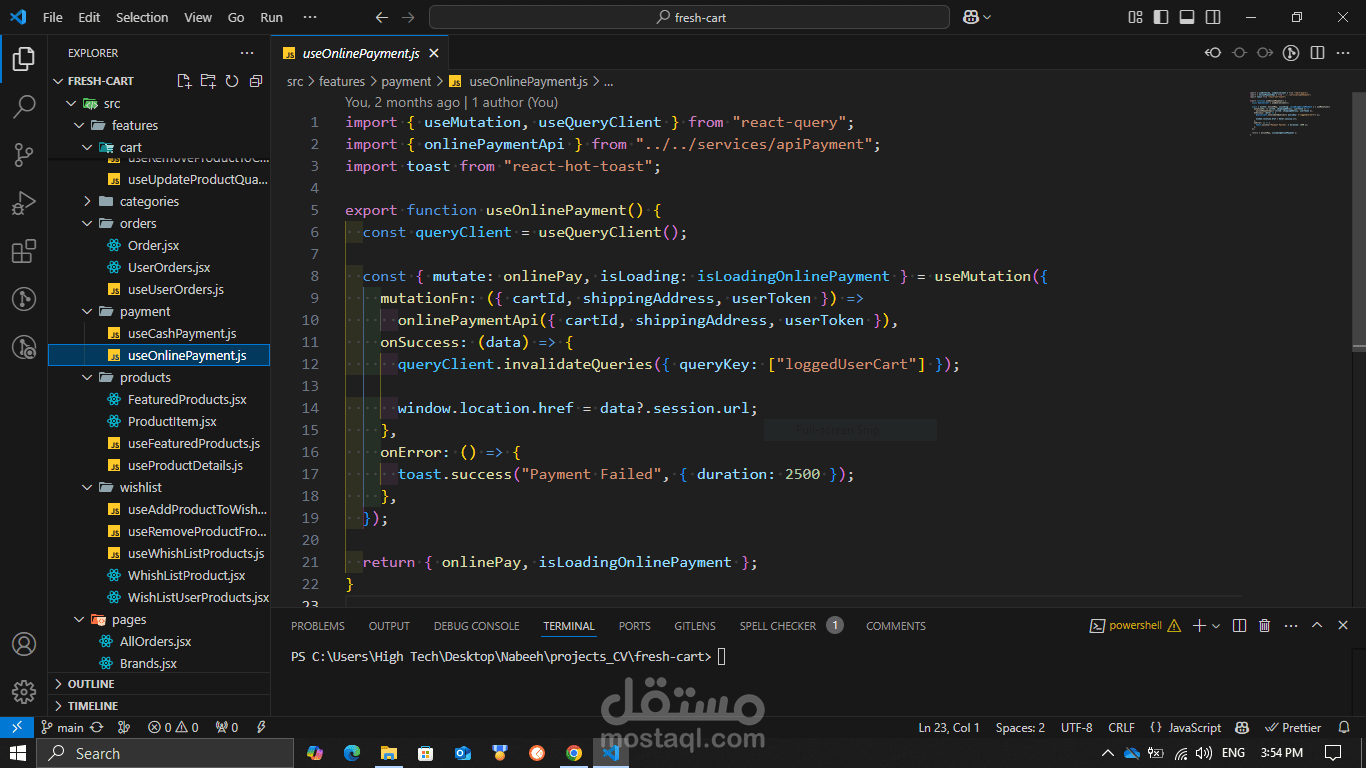The image size is (1366, 768).
Task: Click New File icon in explorer header
Action: tap(184, 81)
